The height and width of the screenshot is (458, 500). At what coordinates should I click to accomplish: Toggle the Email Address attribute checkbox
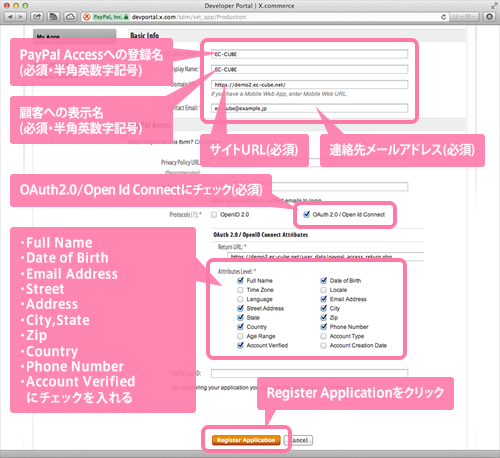[x=323, y=299]
